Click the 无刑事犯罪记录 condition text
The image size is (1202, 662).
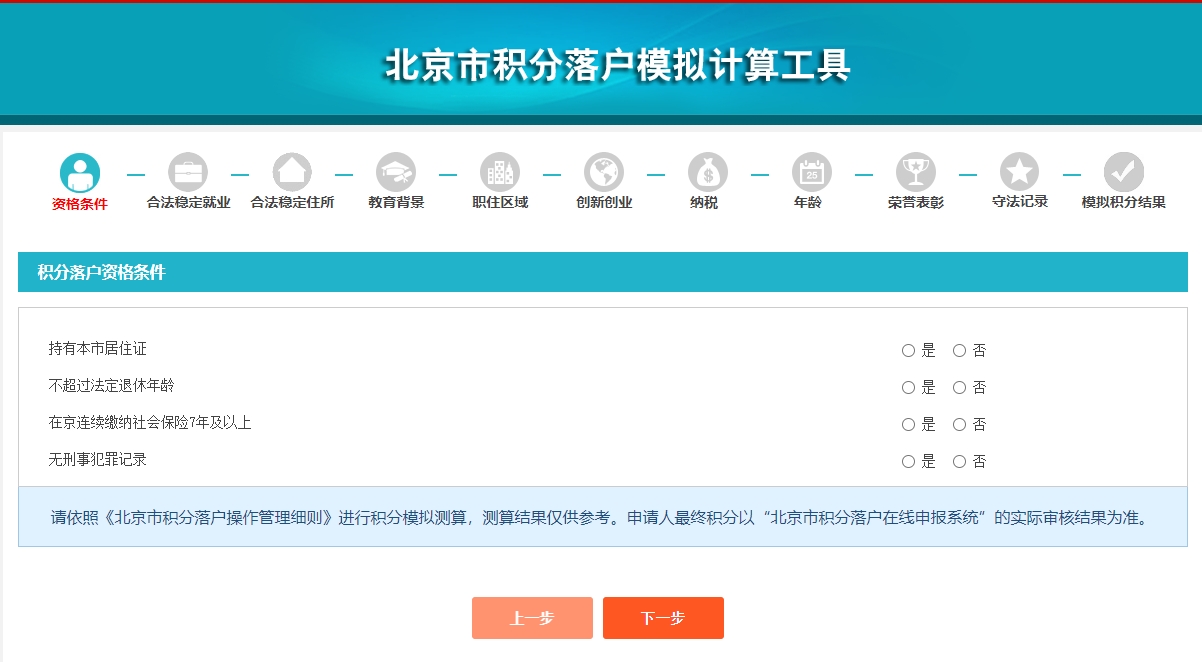click(x=98, y=460)
